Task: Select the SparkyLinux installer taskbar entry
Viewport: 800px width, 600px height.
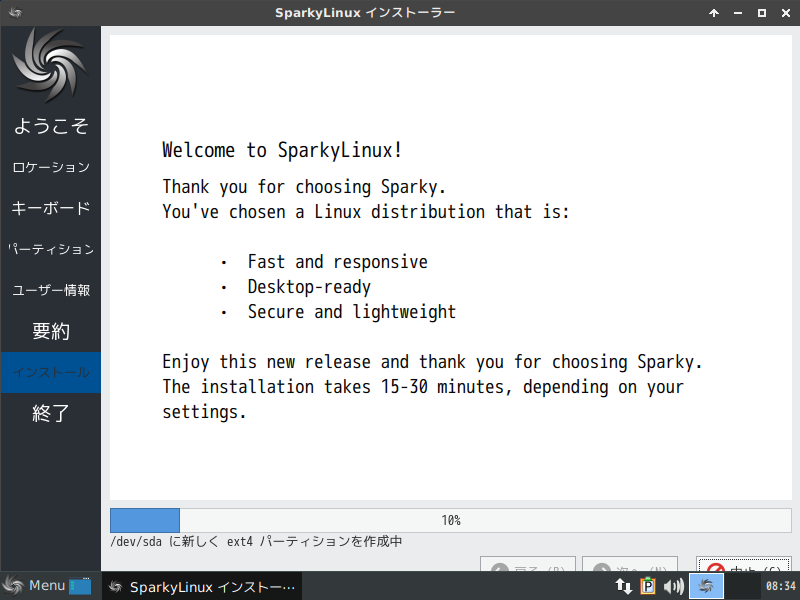Action: pos(202,587)
